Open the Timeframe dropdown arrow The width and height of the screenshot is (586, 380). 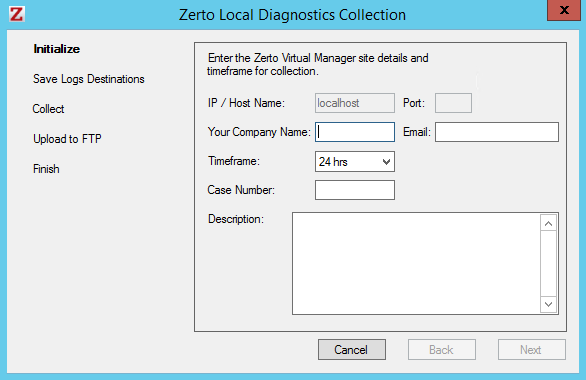(386, 162)
